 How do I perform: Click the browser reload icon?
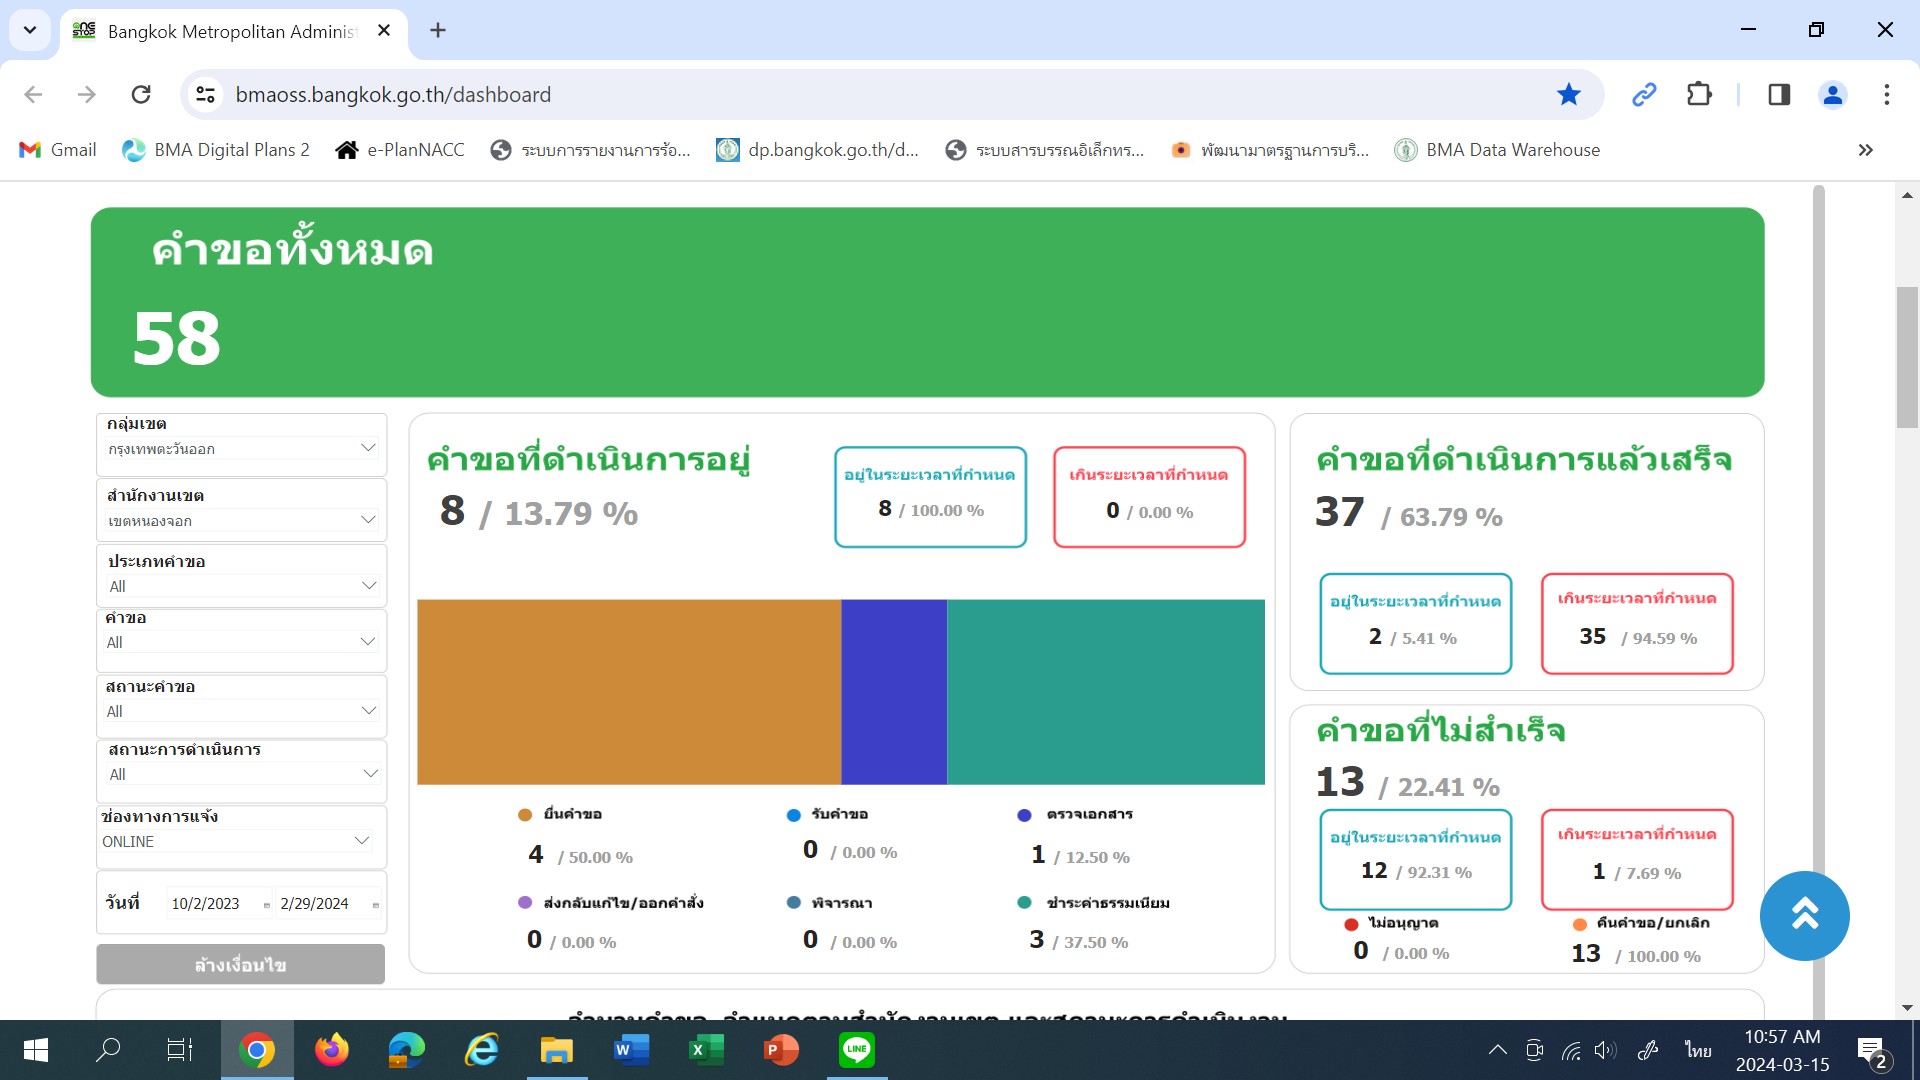point(141,94)
